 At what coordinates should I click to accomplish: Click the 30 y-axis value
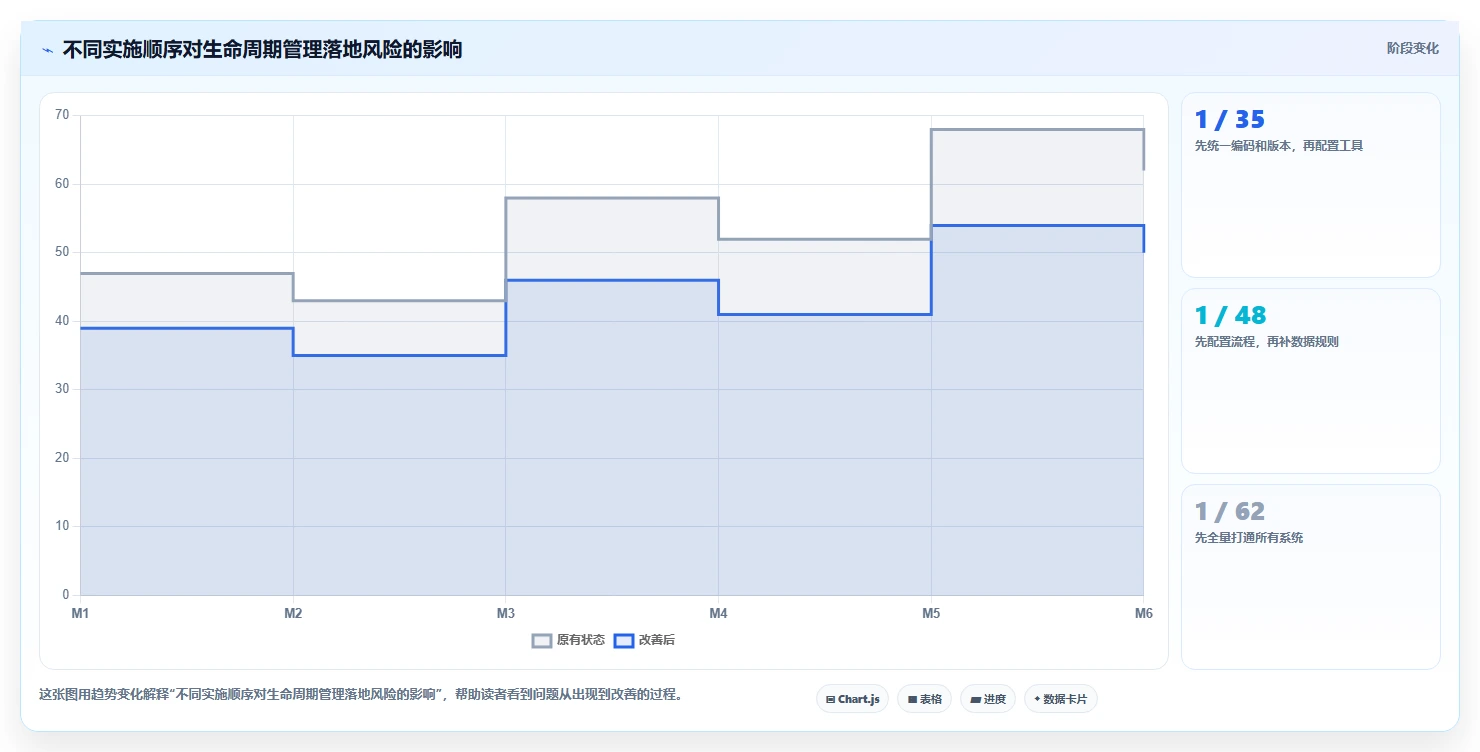tap(62, 389)
